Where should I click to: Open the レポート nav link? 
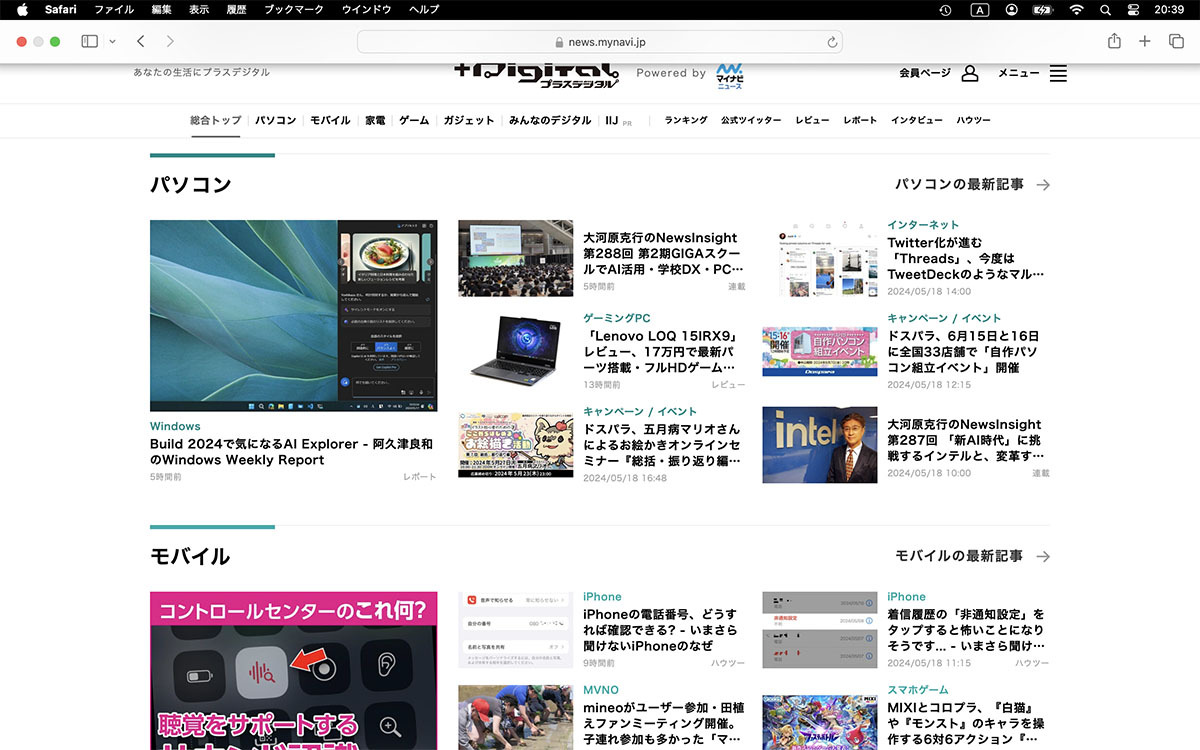pos(860,120)
